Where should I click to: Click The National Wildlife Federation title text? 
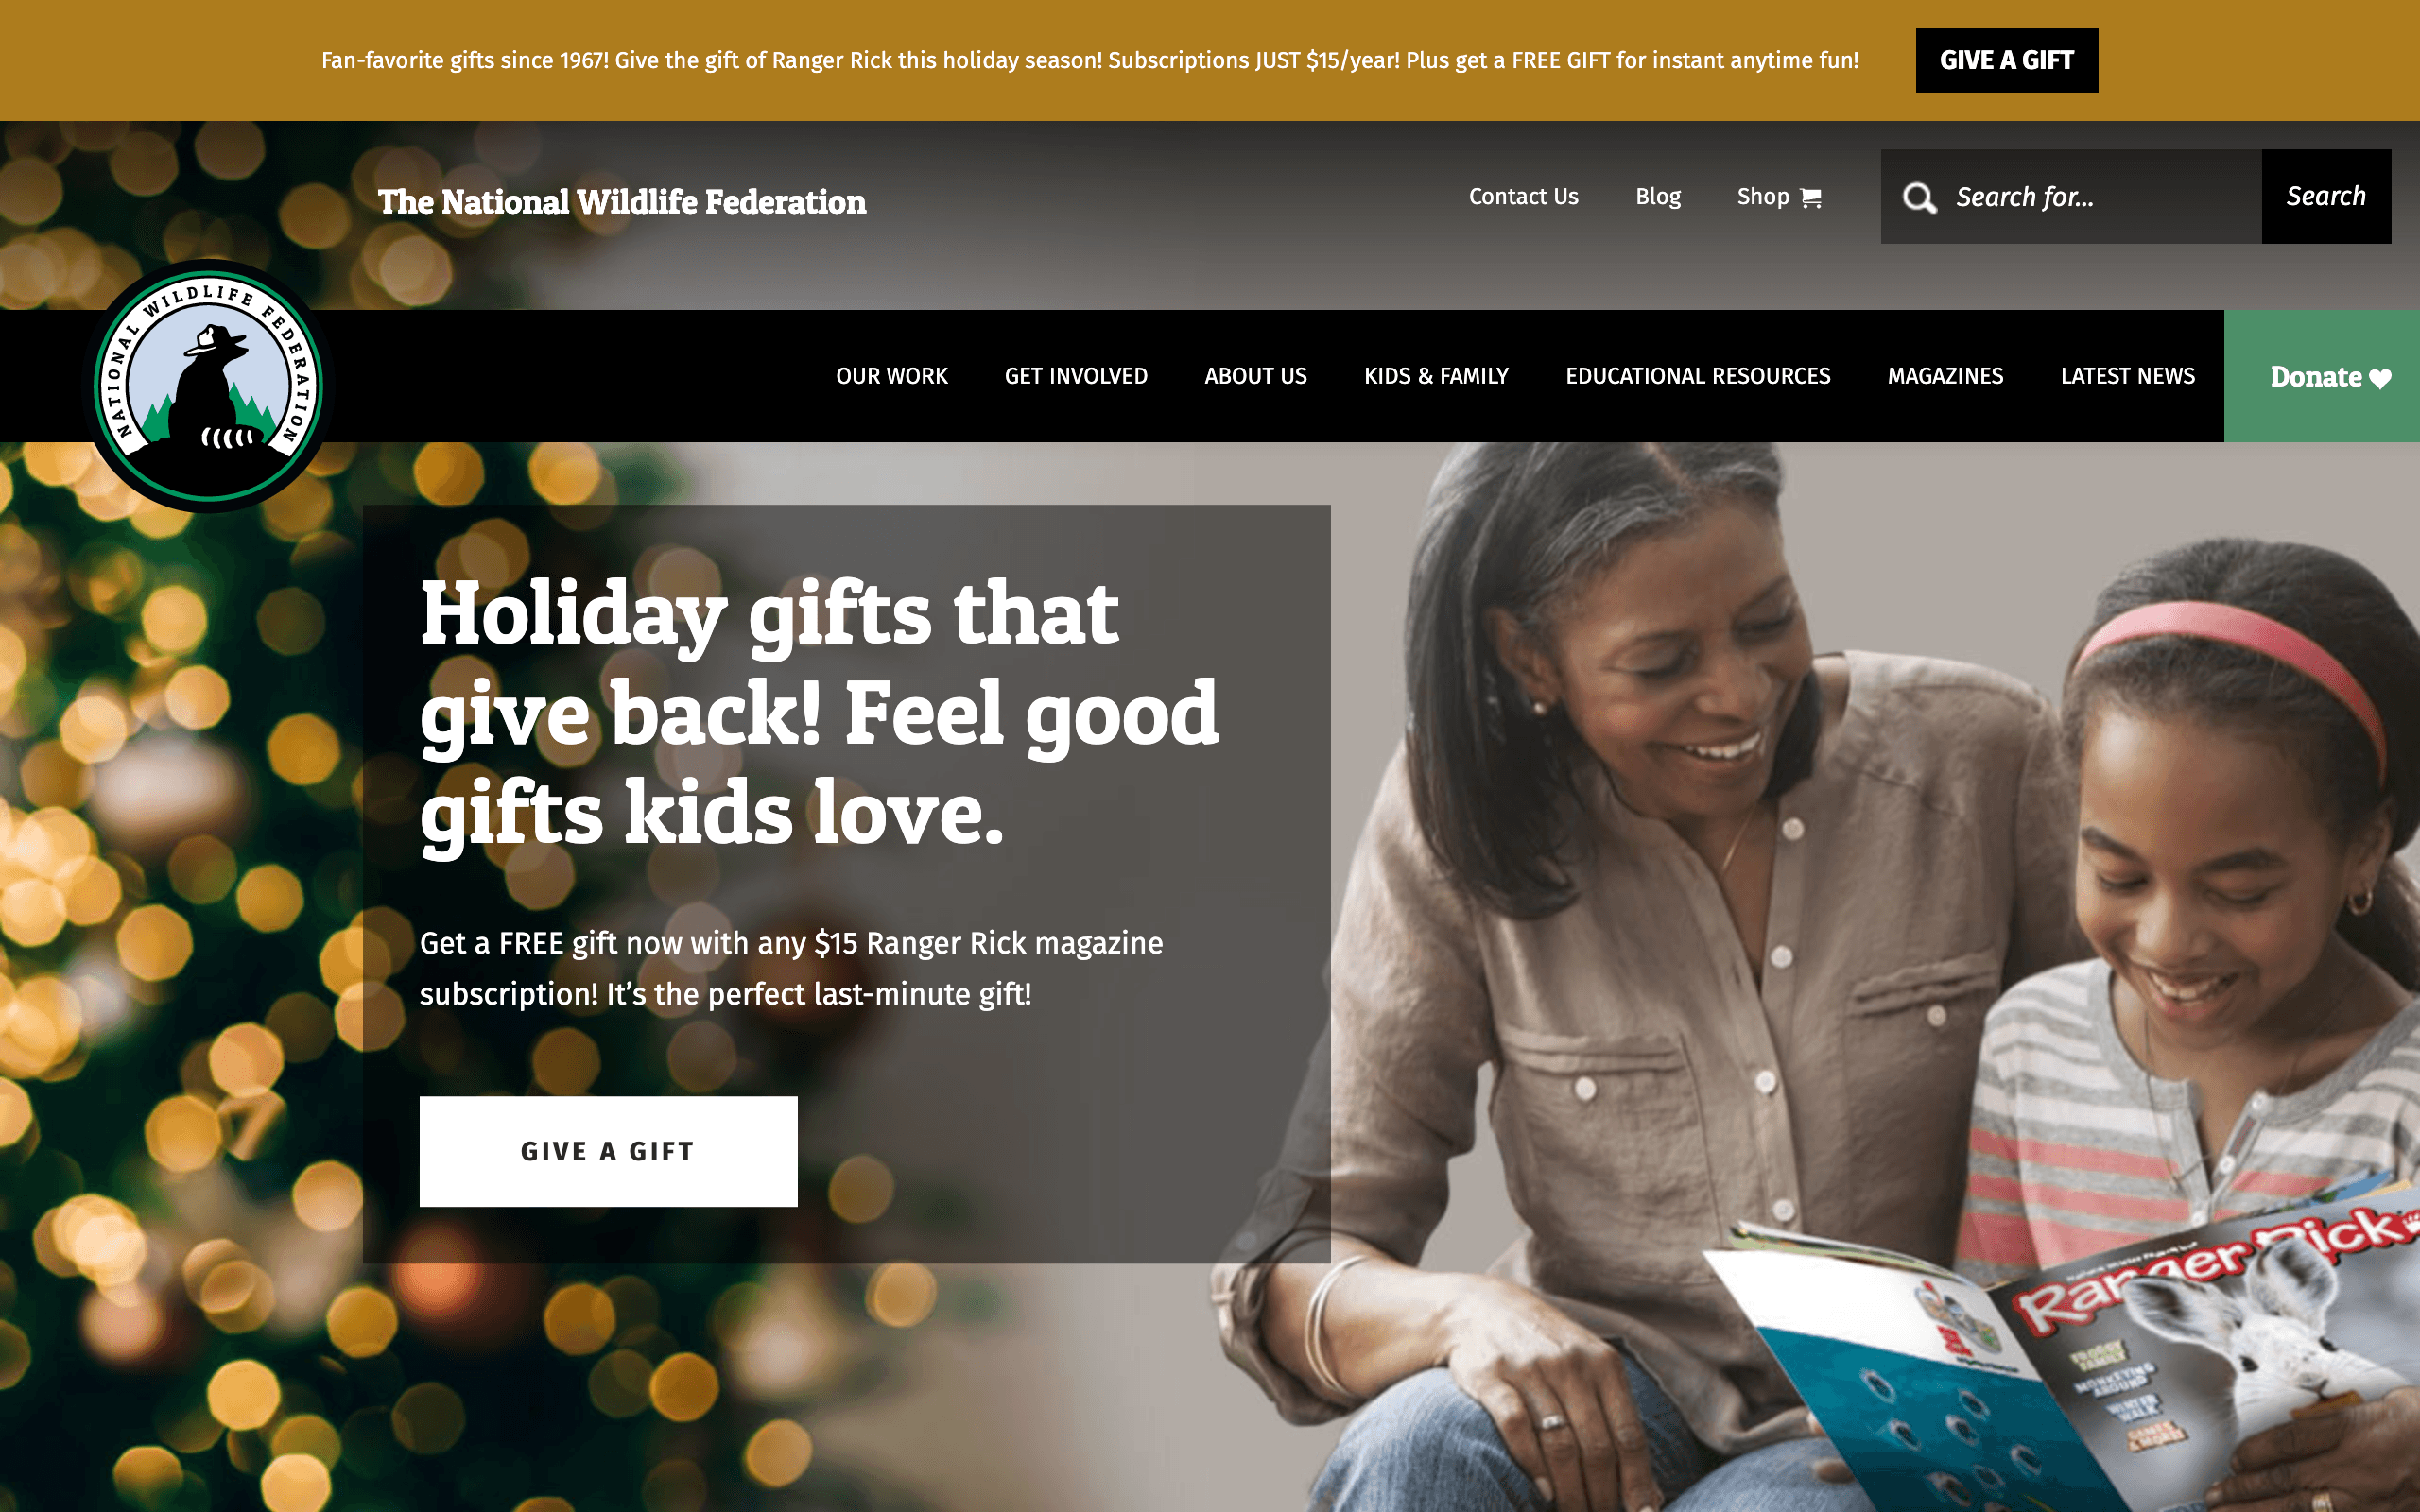[x=621, y=202]
